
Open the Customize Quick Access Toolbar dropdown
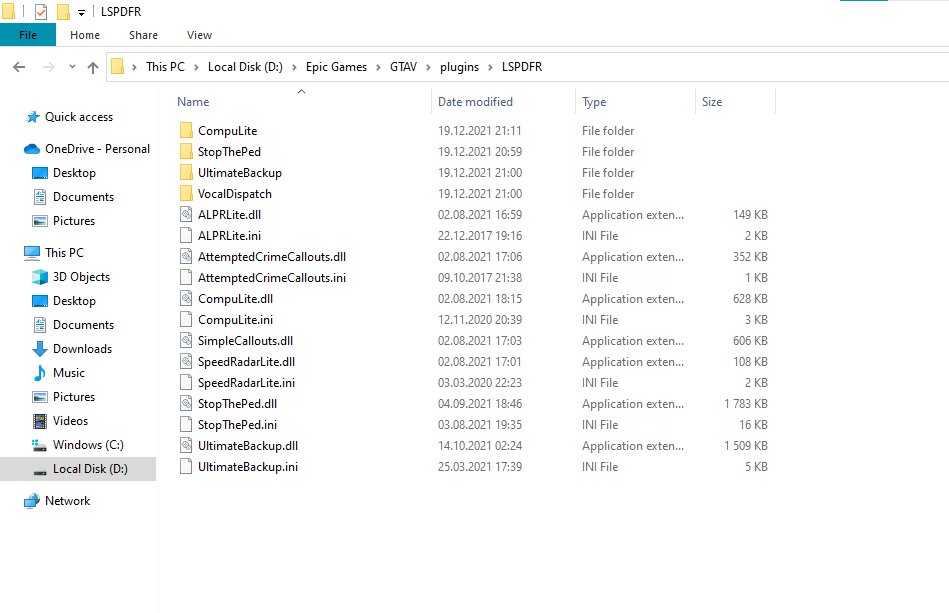[x=81, y=12]
